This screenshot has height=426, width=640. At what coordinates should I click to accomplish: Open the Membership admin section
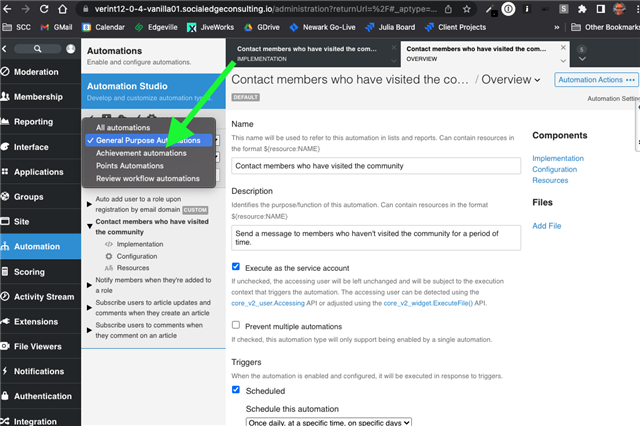[x=40, y=97]
